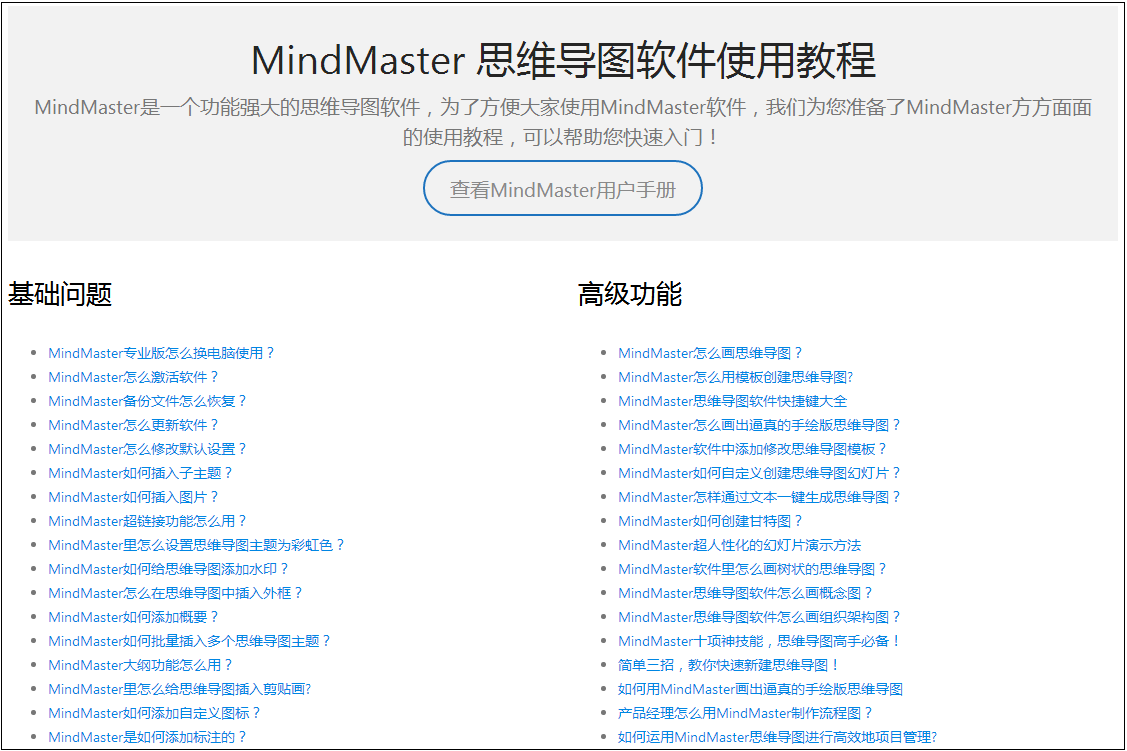Select the 基础问题 section heading

coord(60,294)
